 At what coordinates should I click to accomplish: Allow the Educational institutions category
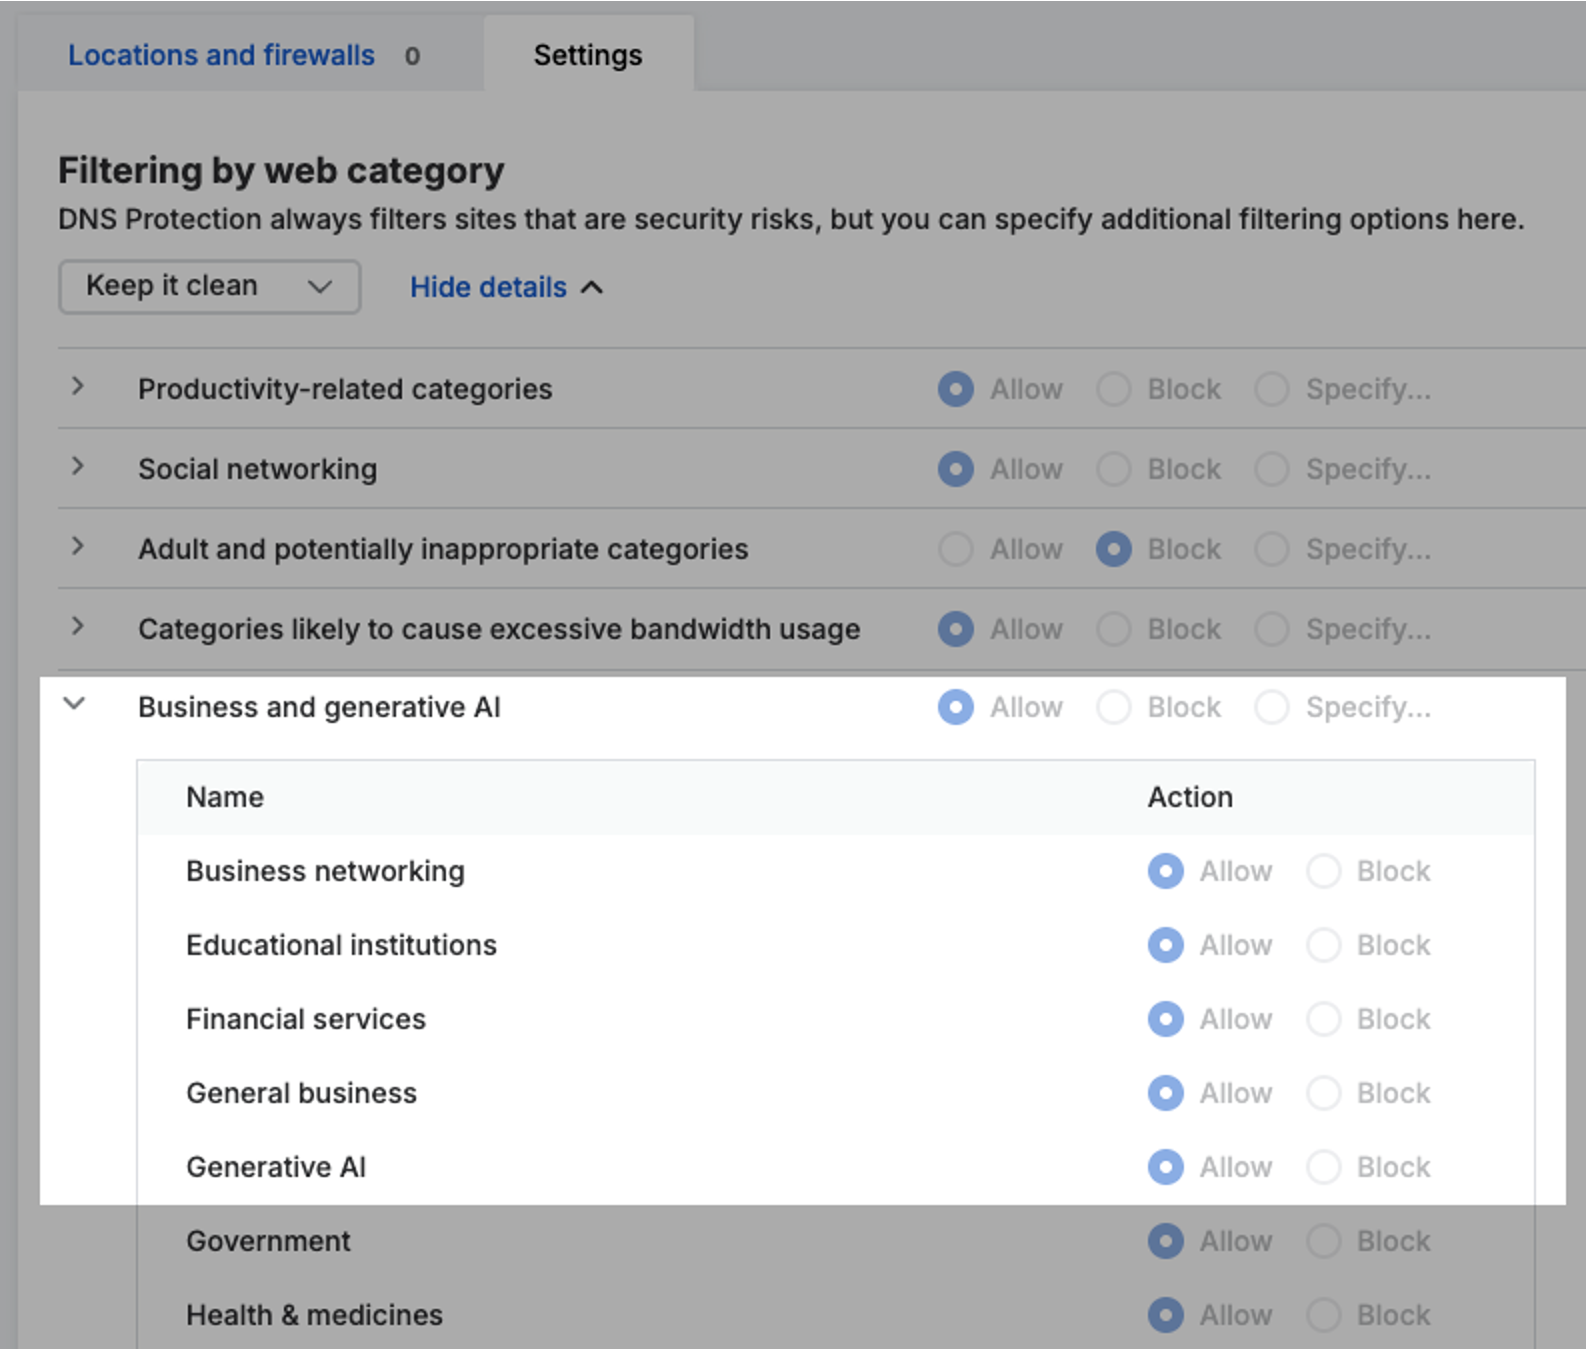1165,945
